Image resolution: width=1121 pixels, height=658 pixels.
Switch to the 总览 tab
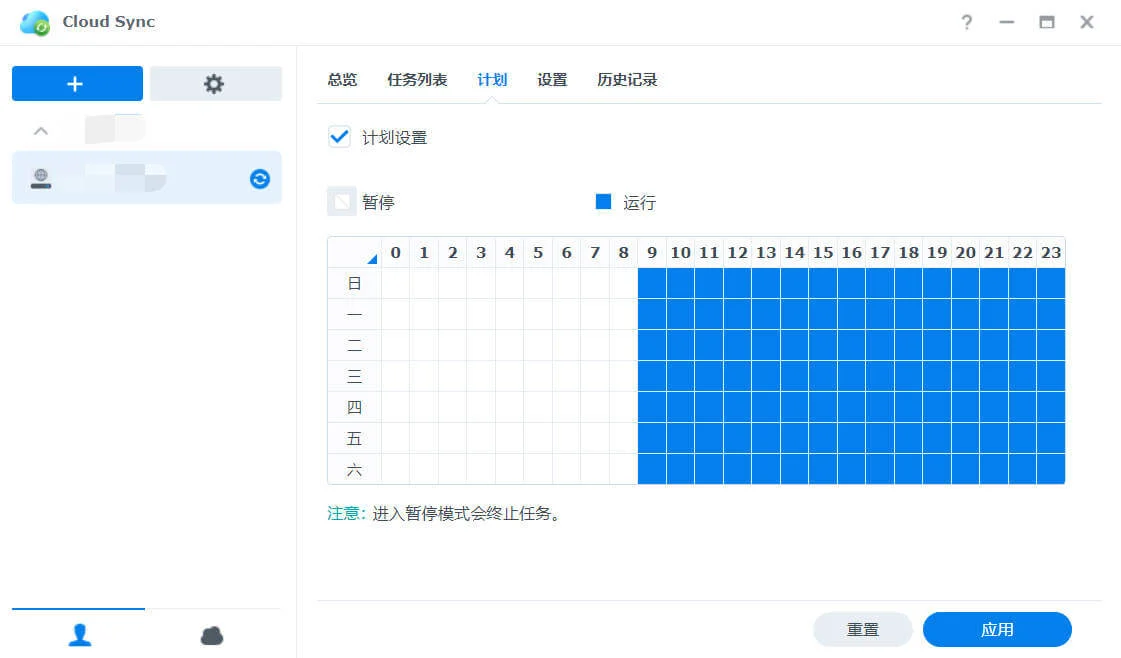pyautogui.click(x=342, y=80)
